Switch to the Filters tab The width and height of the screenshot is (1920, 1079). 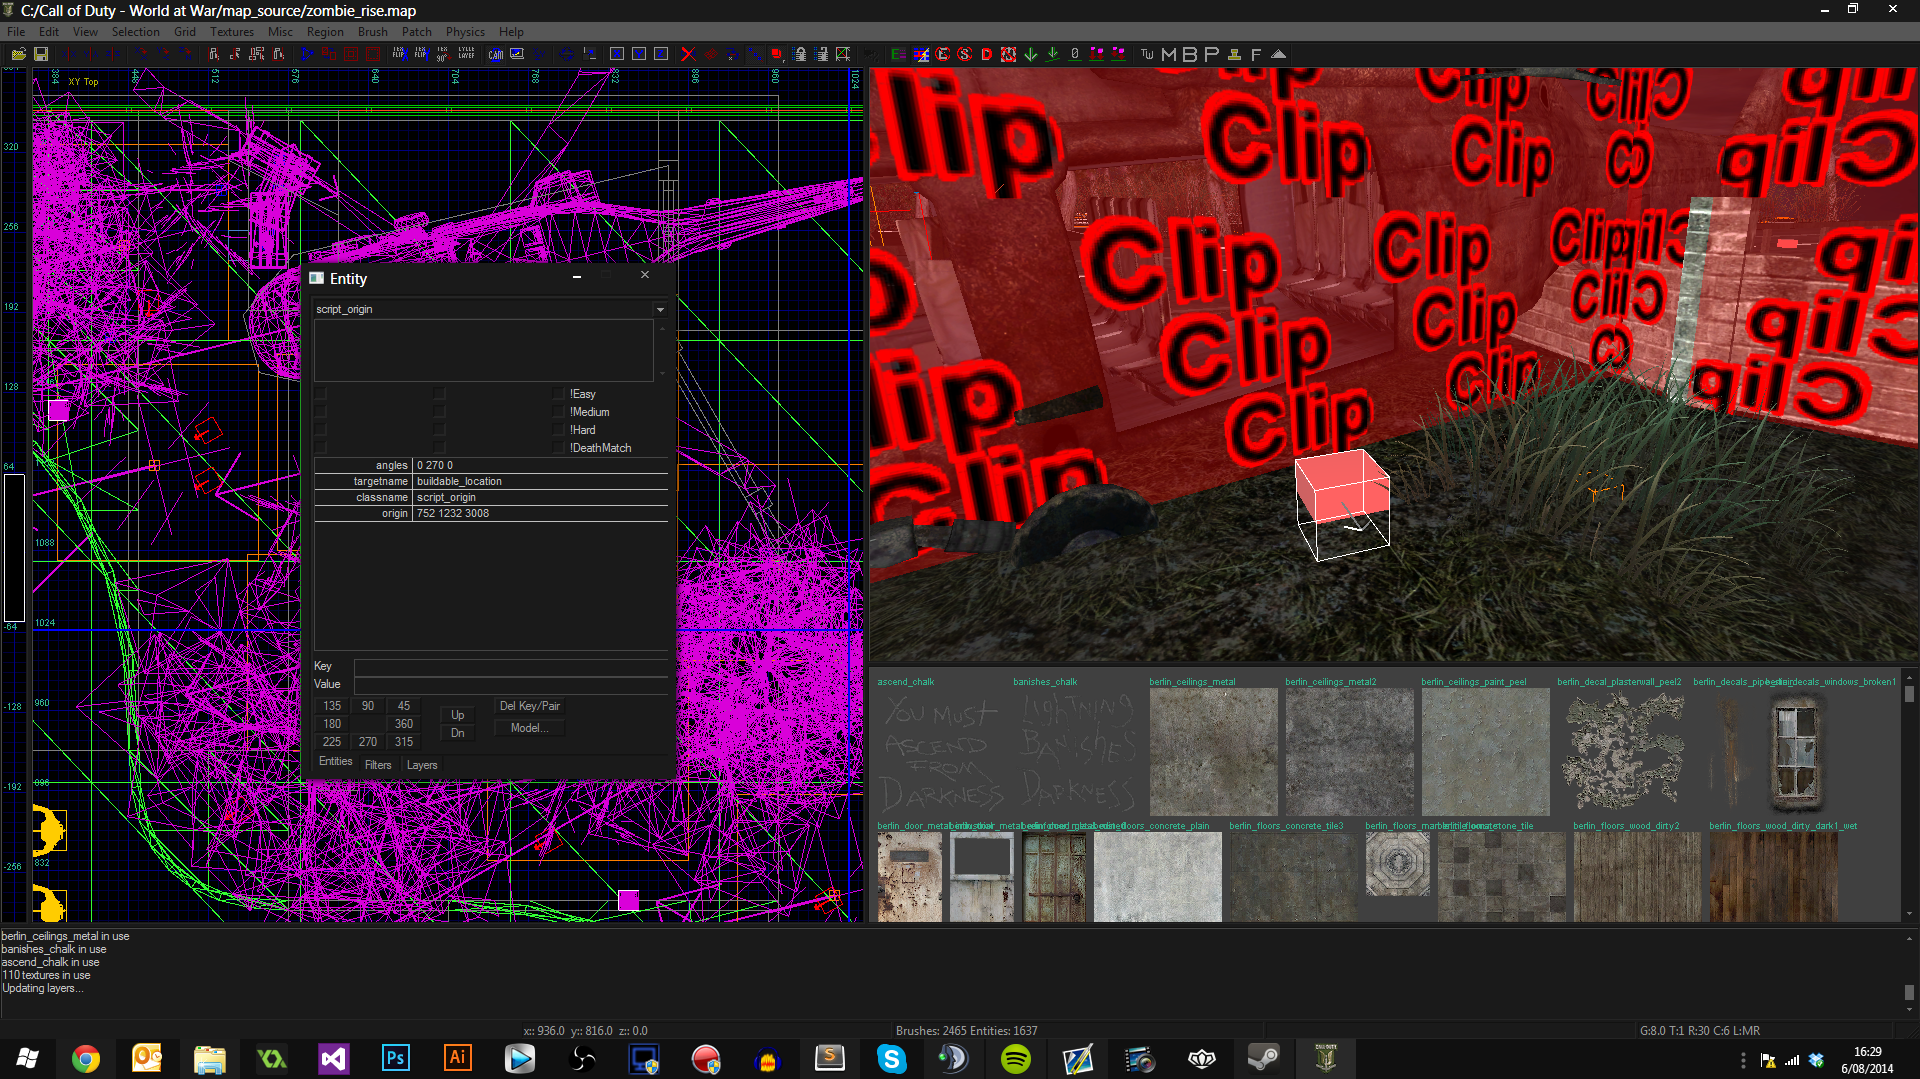pos(378,765)
